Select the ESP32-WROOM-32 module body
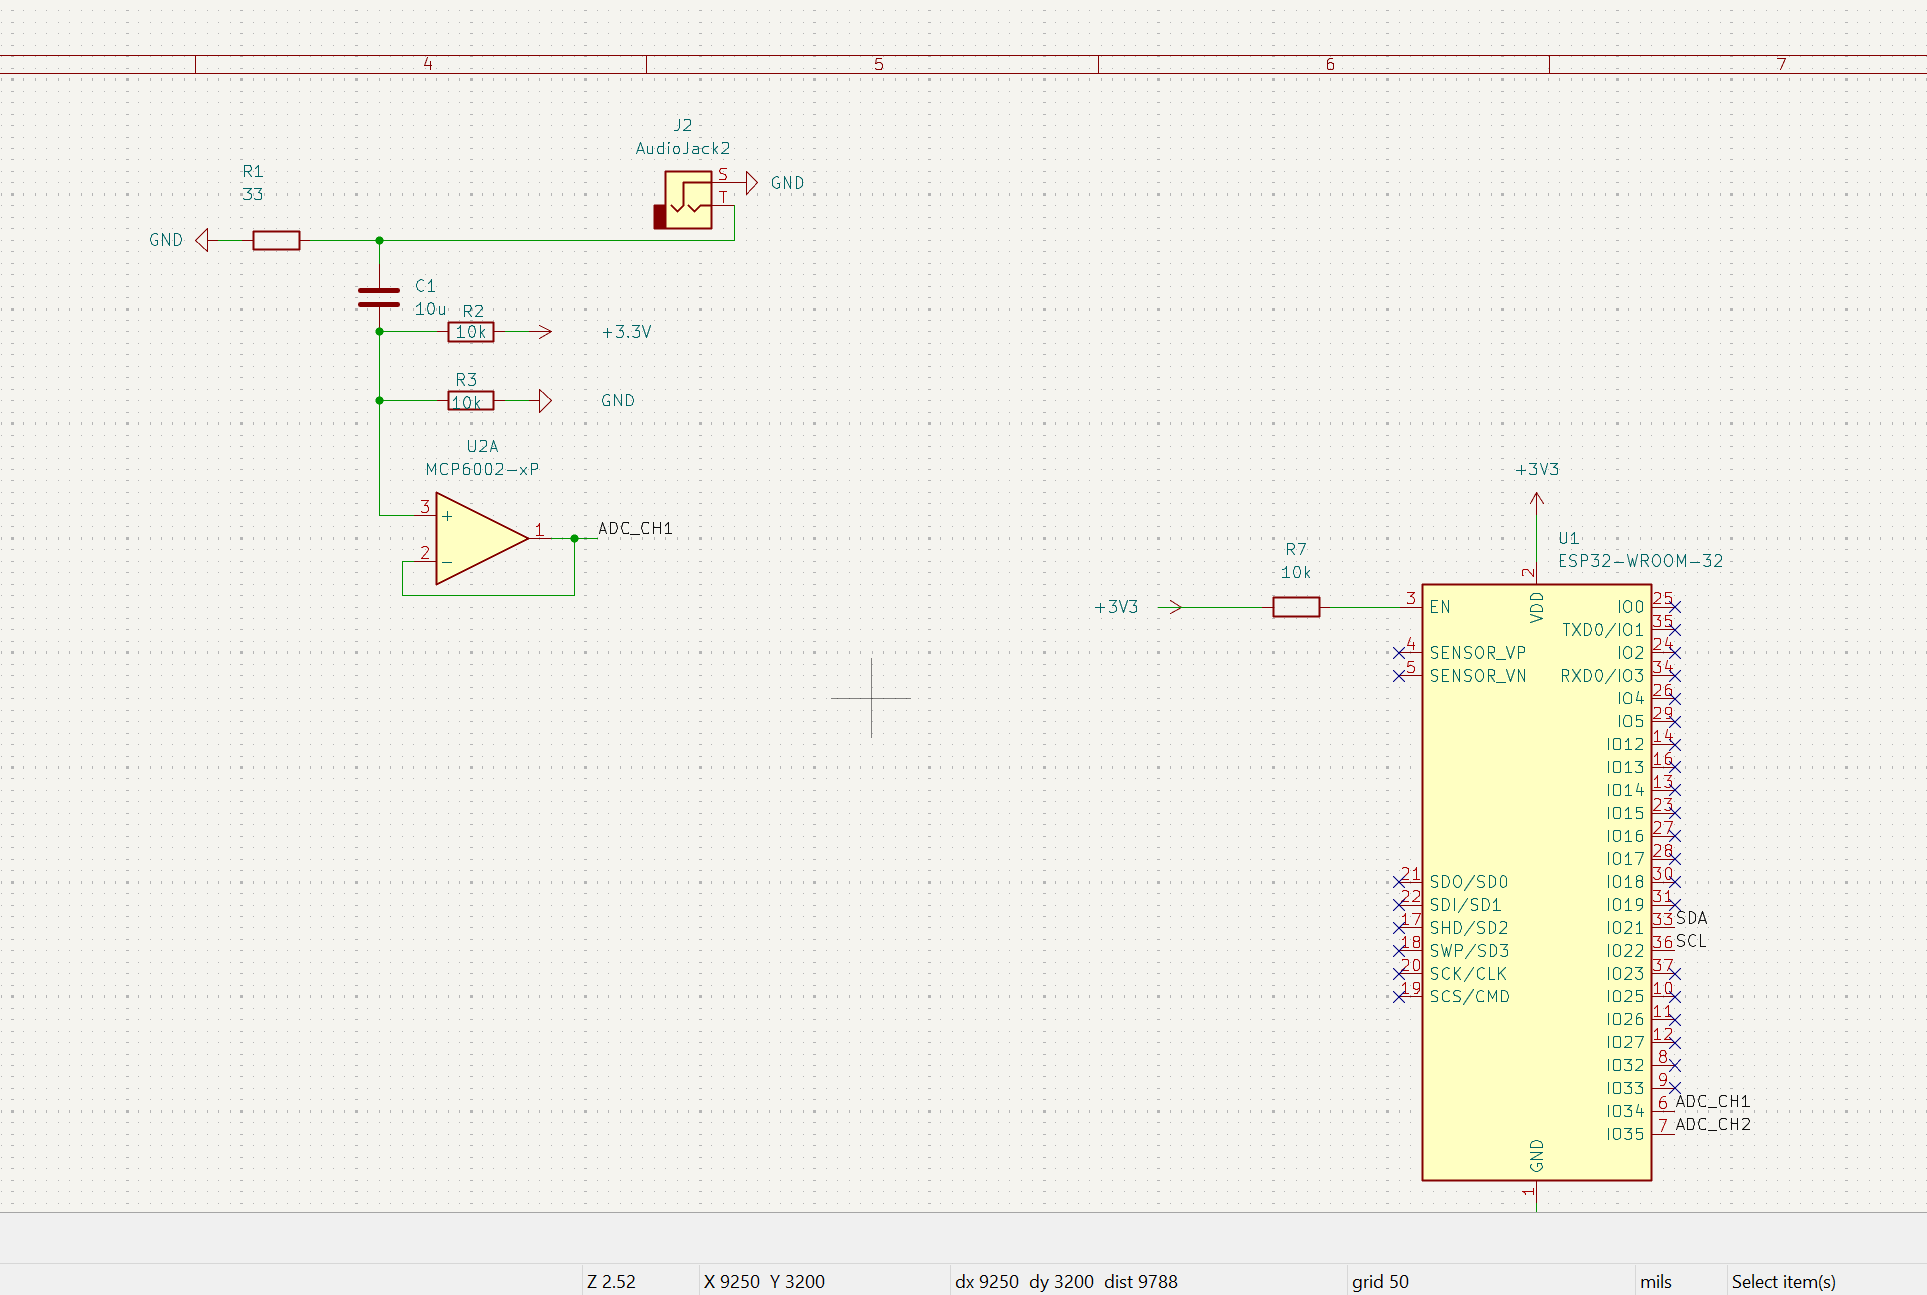This screenshot has width=1927, height=1295. [1536, 882]
